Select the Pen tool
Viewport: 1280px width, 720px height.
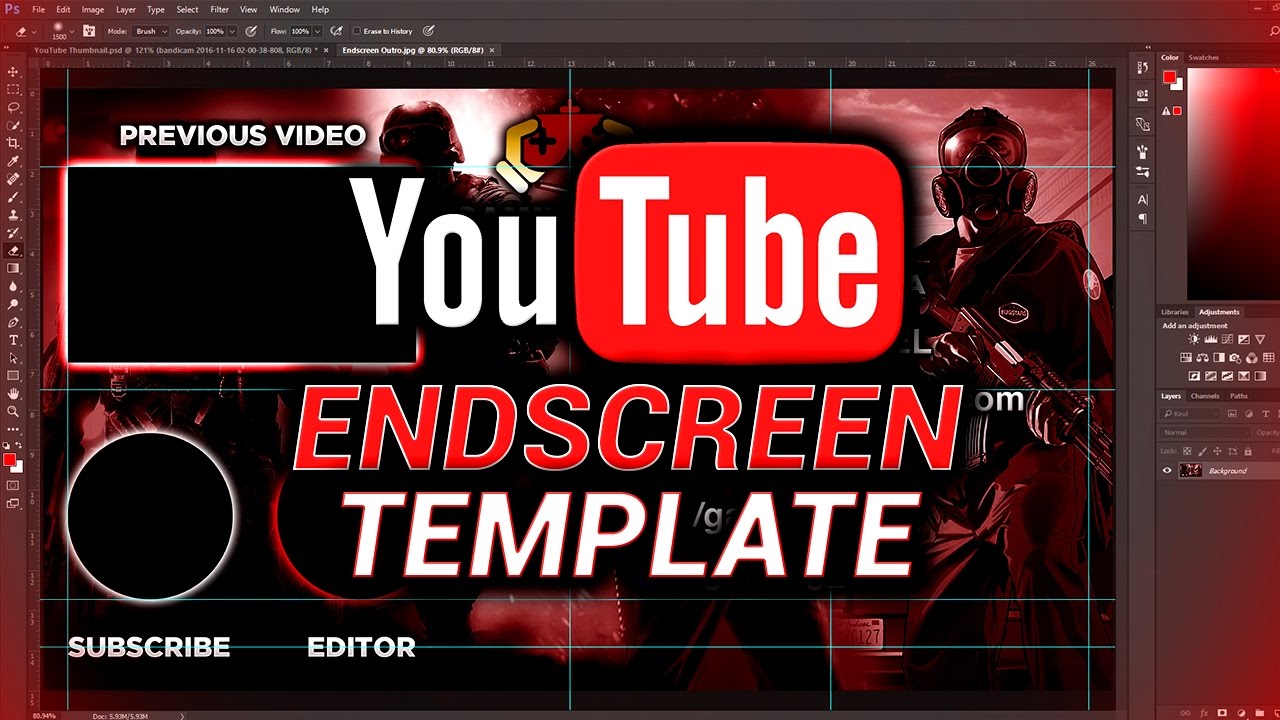[x=13, y=322]
